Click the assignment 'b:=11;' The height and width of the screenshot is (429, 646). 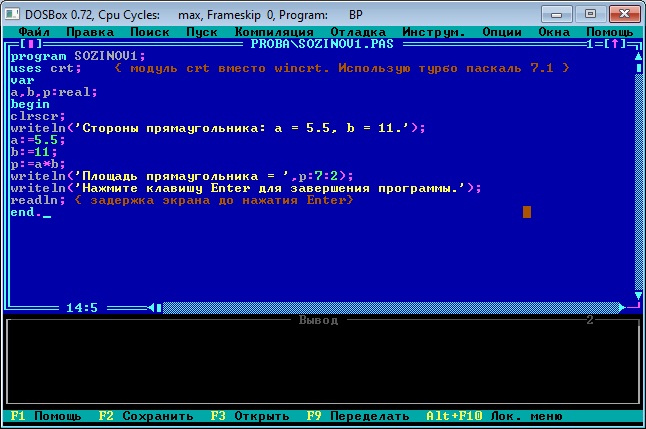(x=34, y=152)
